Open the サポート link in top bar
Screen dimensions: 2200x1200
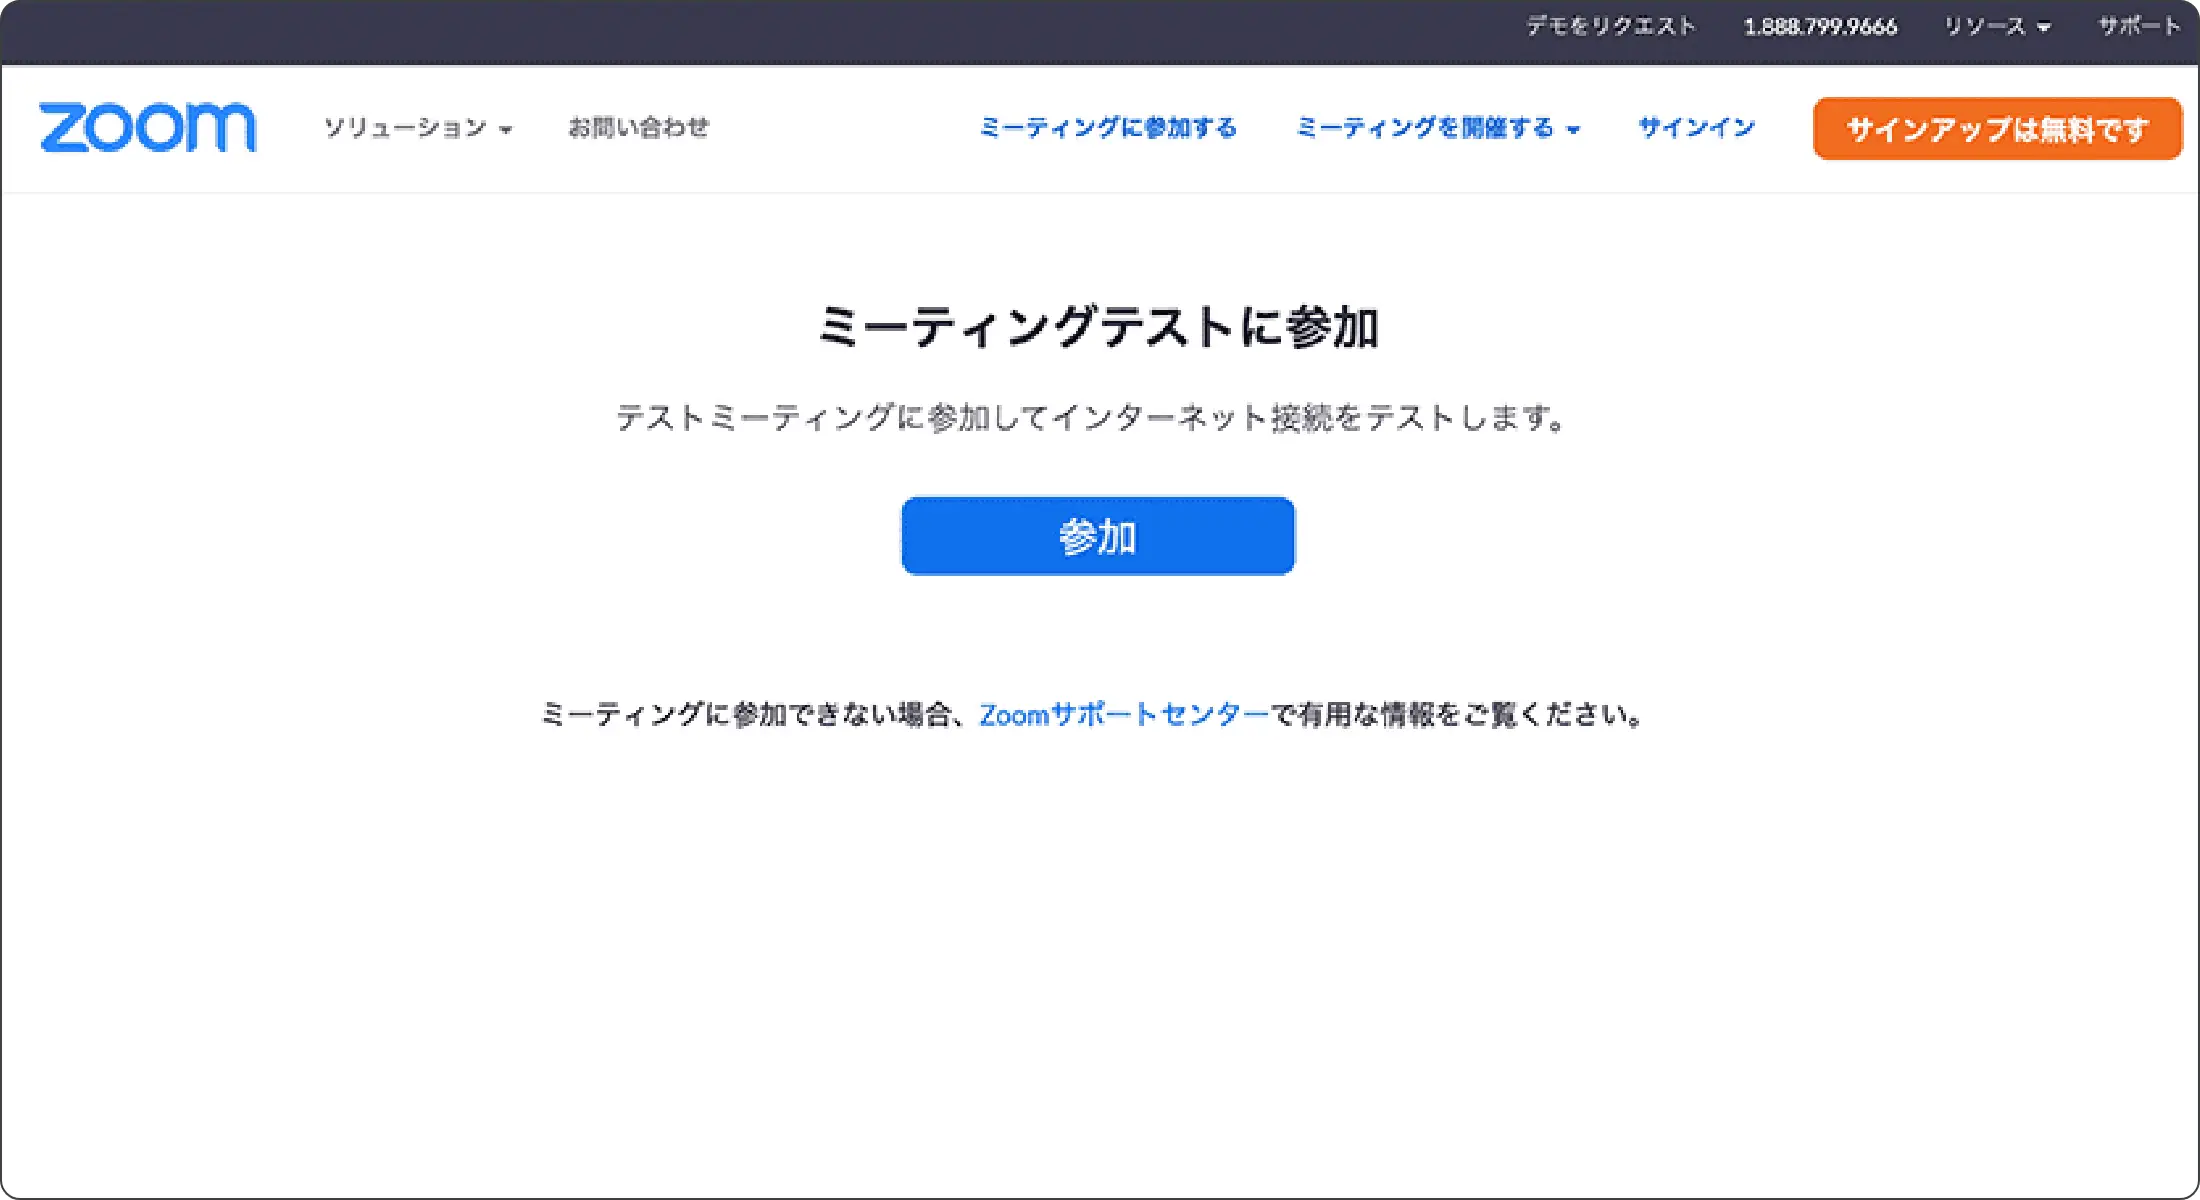pos(2139,26)
